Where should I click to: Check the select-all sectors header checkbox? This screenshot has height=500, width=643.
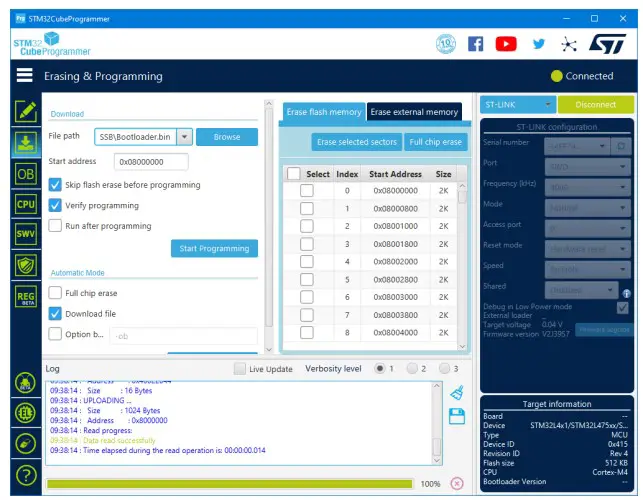tap(294, 174)
